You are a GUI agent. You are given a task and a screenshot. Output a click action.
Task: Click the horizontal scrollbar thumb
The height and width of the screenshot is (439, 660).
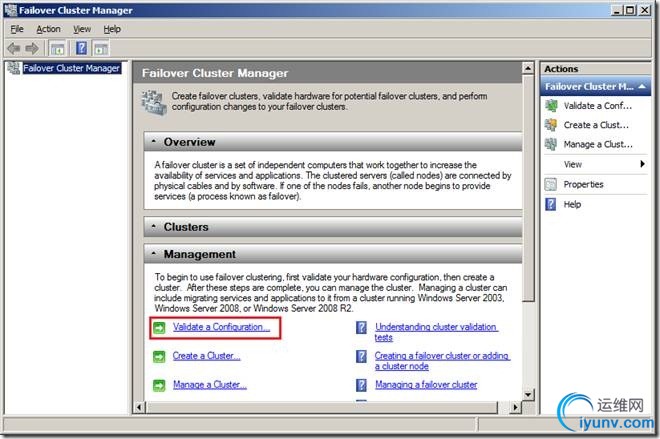322,407
